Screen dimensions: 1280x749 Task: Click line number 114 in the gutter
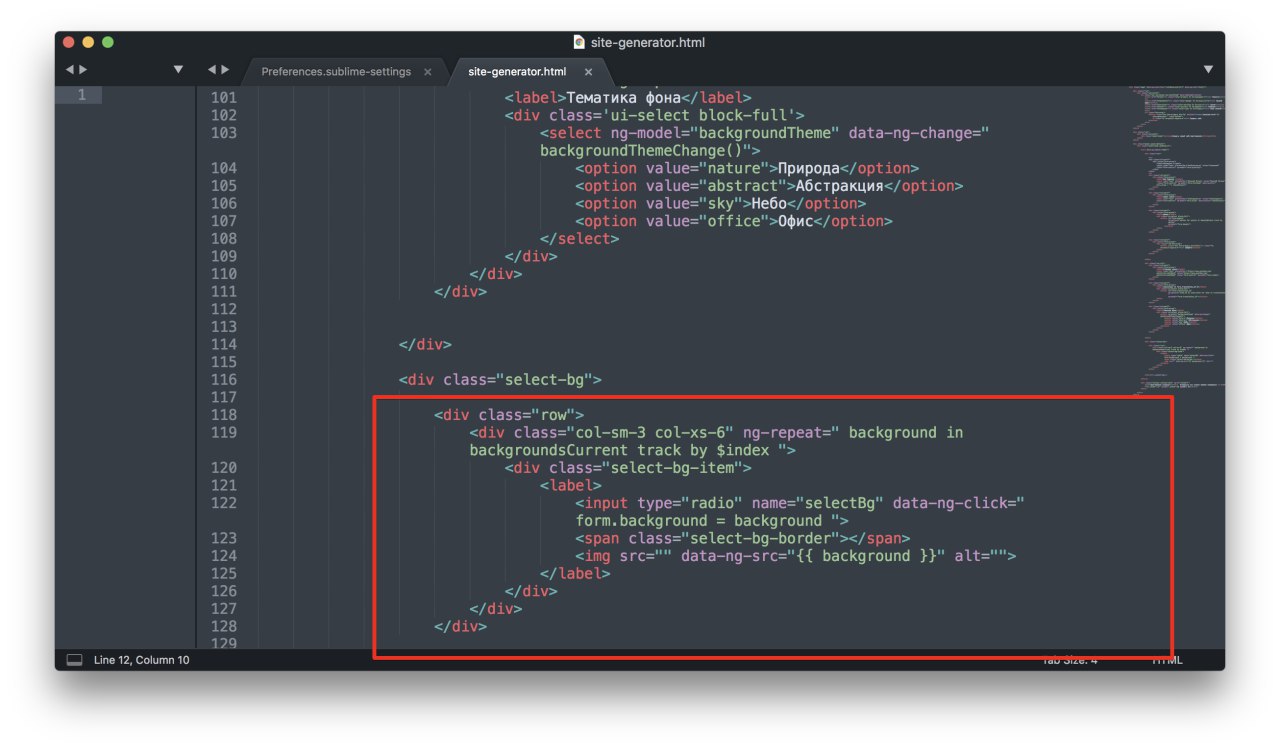tap(224, 344)
